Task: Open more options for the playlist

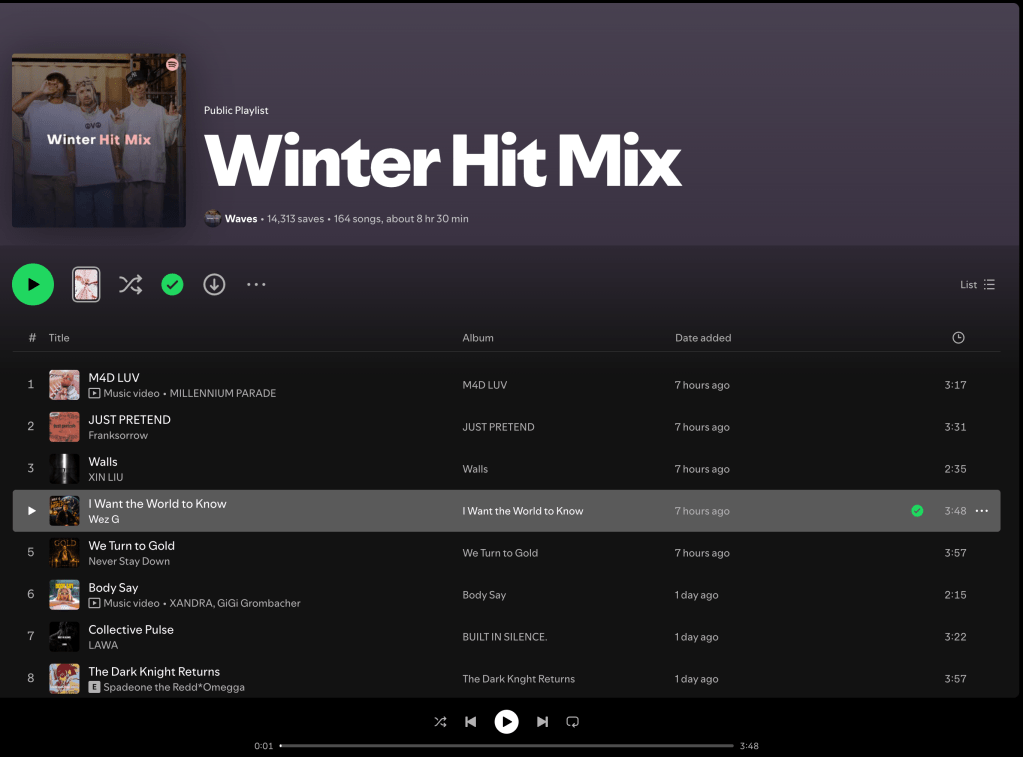Action: pos(256,285)
